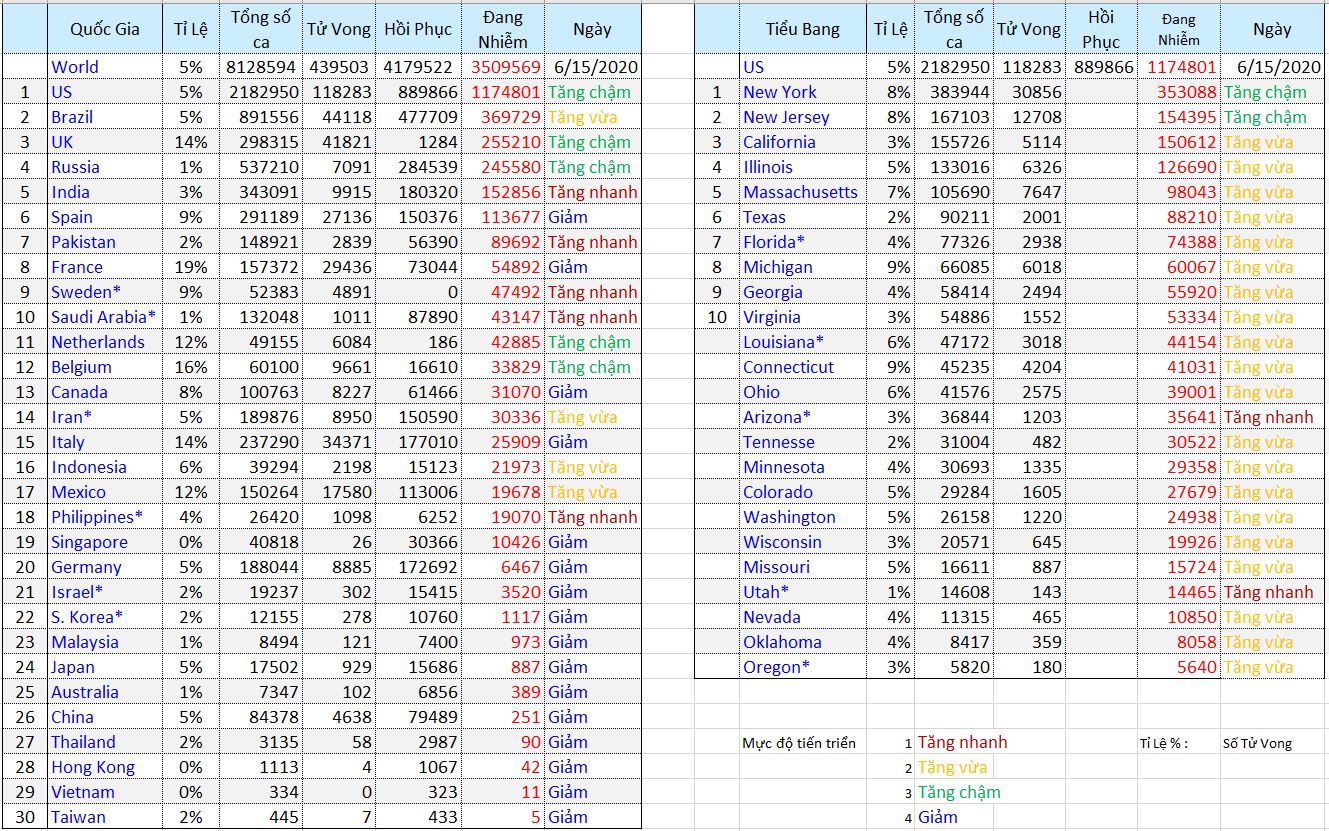Select Italy's deaths value 34371

(341, 442)
